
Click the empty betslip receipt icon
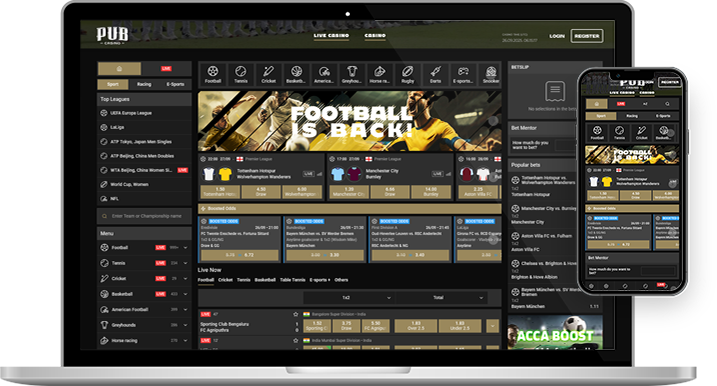point(555,91)
